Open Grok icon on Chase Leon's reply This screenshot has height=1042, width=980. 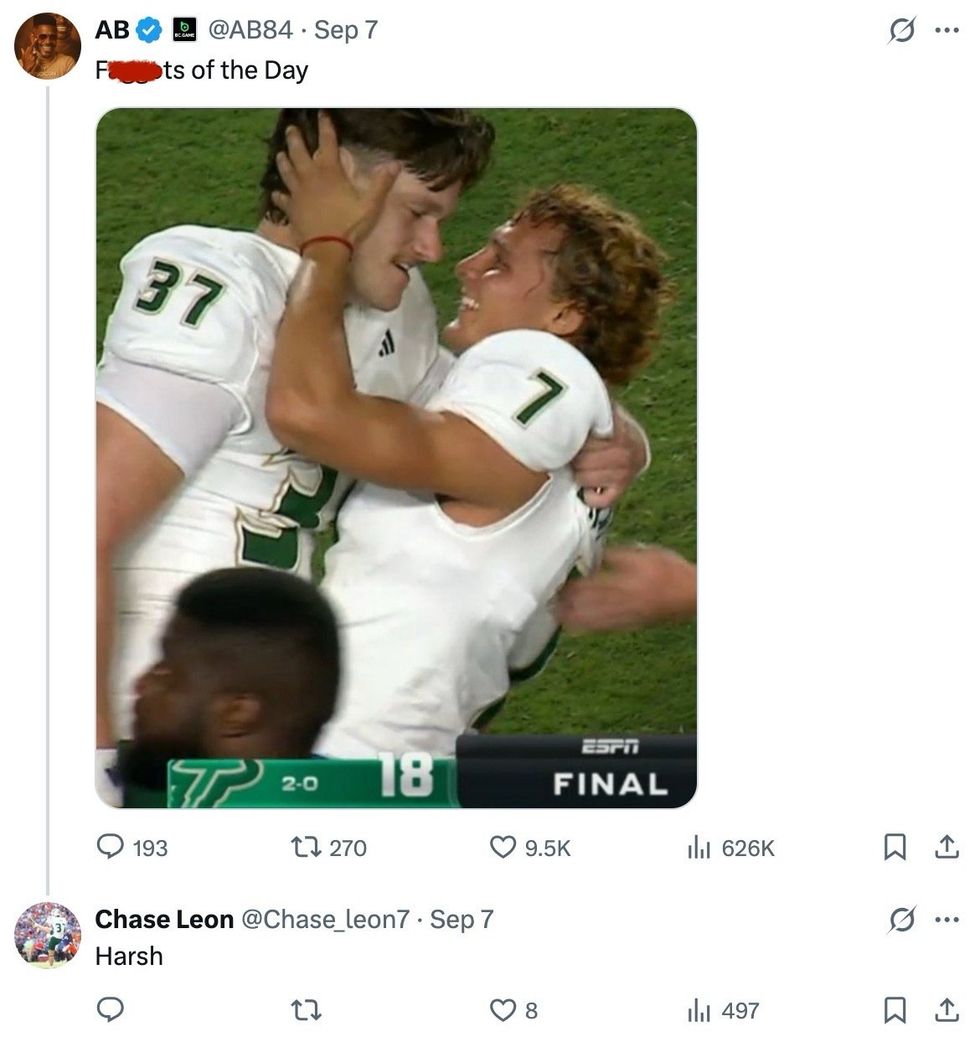click(903, 920)
